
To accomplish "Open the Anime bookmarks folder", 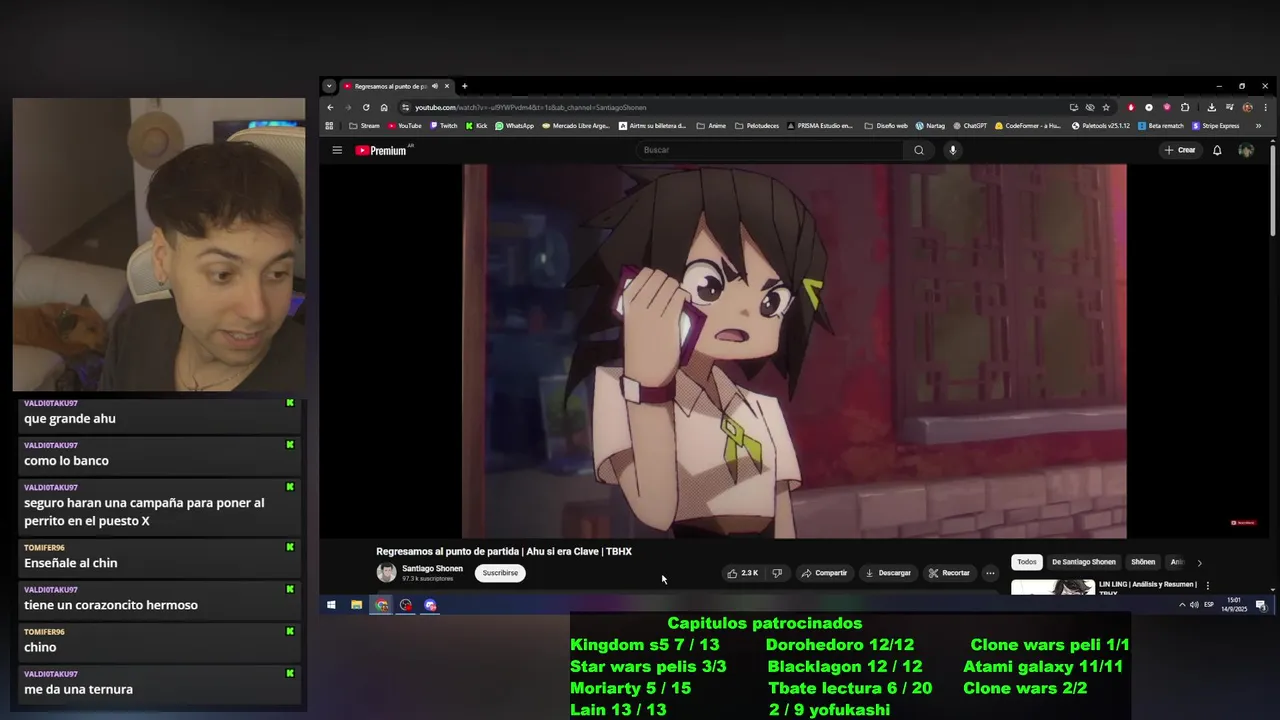I will coord(710,126).
